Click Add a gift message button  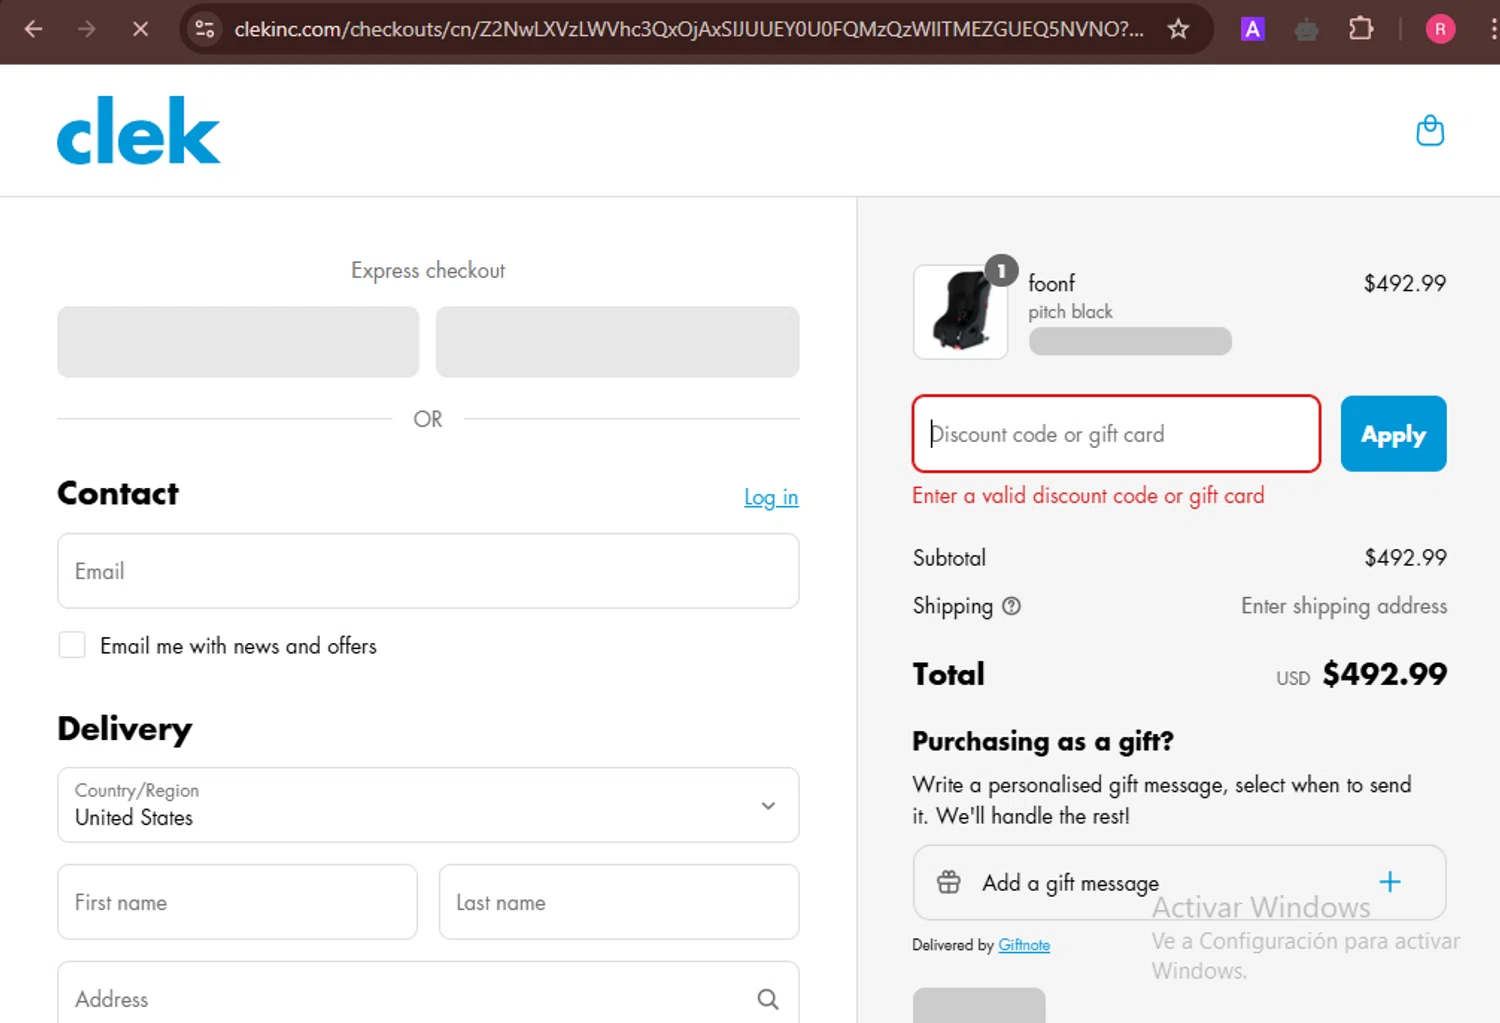click(x=1179, y=883)
